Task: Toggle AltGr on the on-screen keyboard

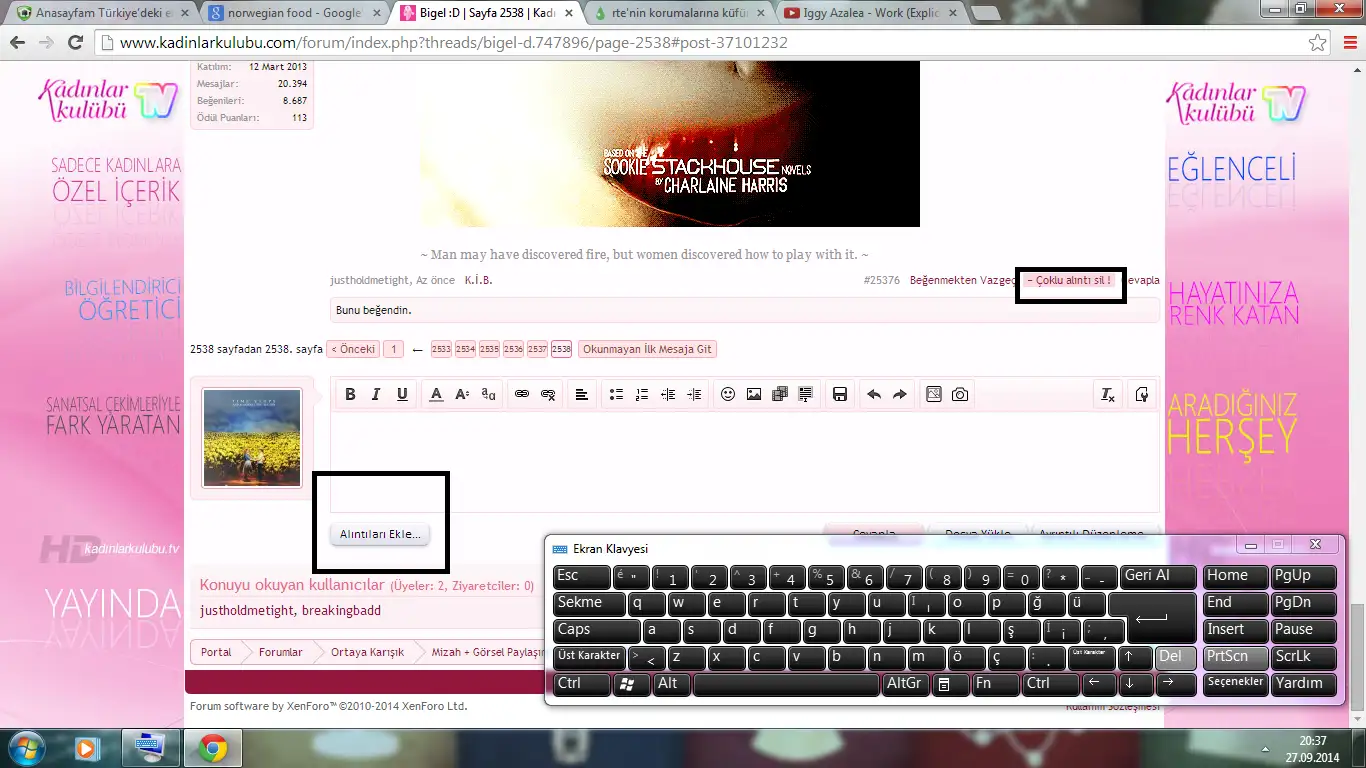Action: click(905, 684)
